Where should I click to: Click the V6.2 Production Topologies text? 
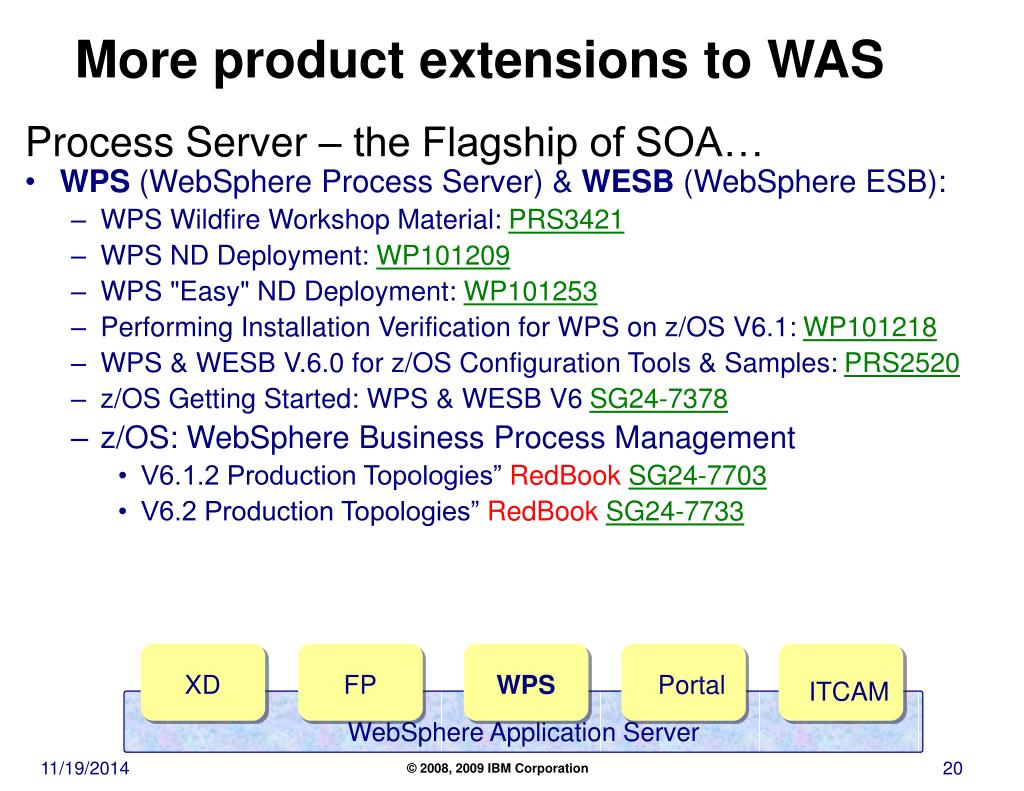click(310, 511)
